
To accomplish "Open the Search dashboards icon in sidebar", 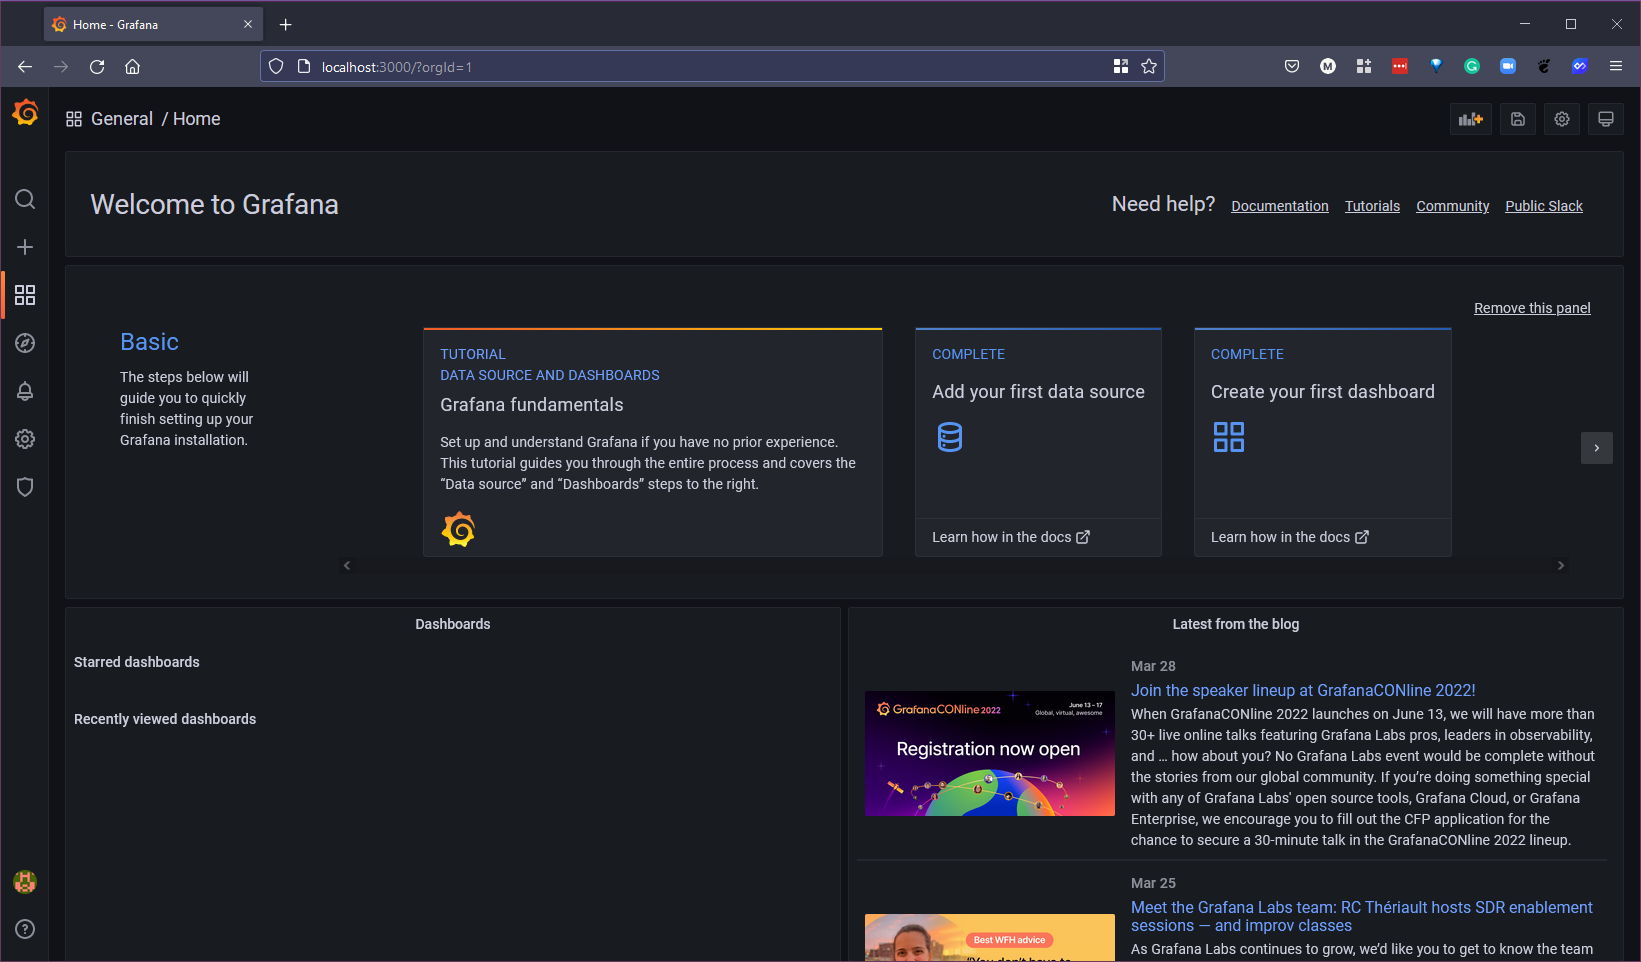I will click(x=25, y=199).
